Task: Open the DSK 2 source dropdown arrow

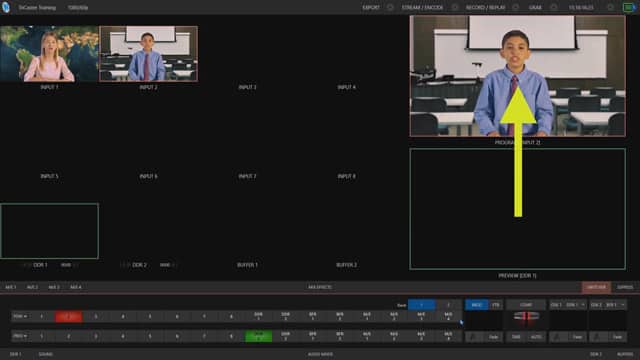Action: point(622,305)
